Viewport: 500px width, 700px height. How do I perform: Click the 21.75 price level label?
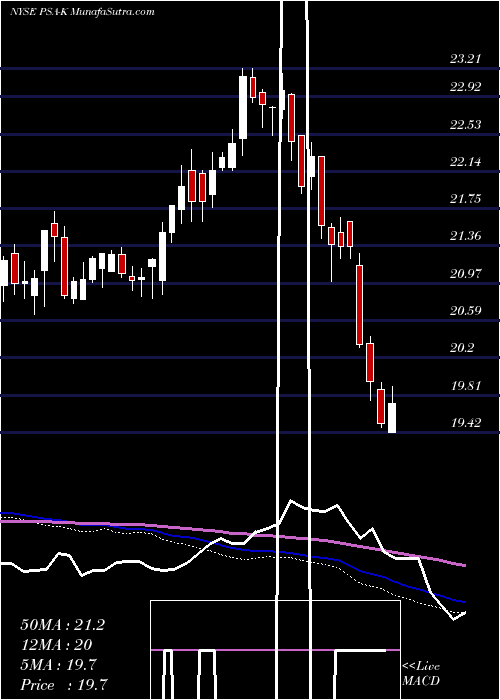tap(466, 199)
